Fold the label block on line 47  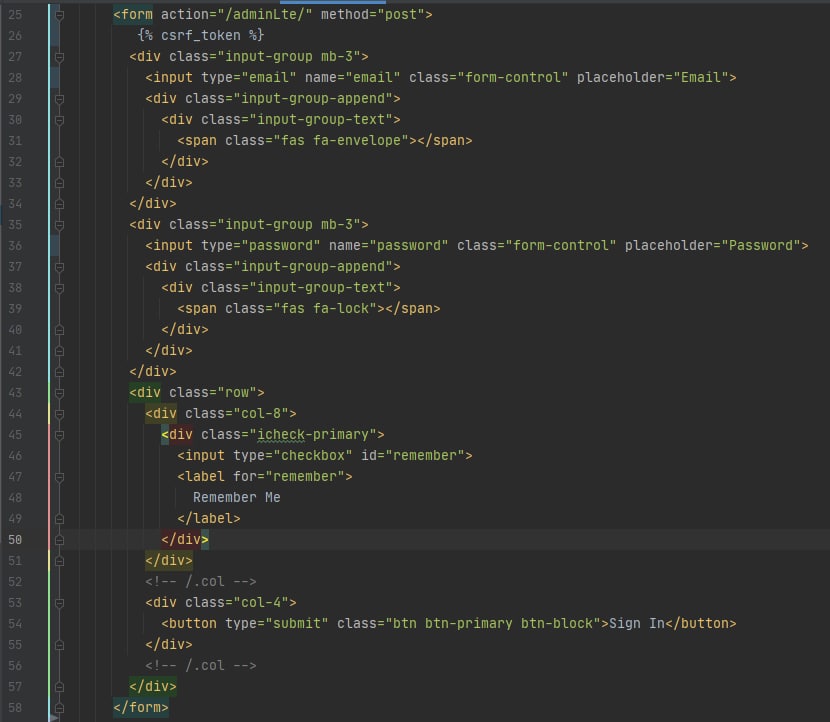(x=59, y=477)
